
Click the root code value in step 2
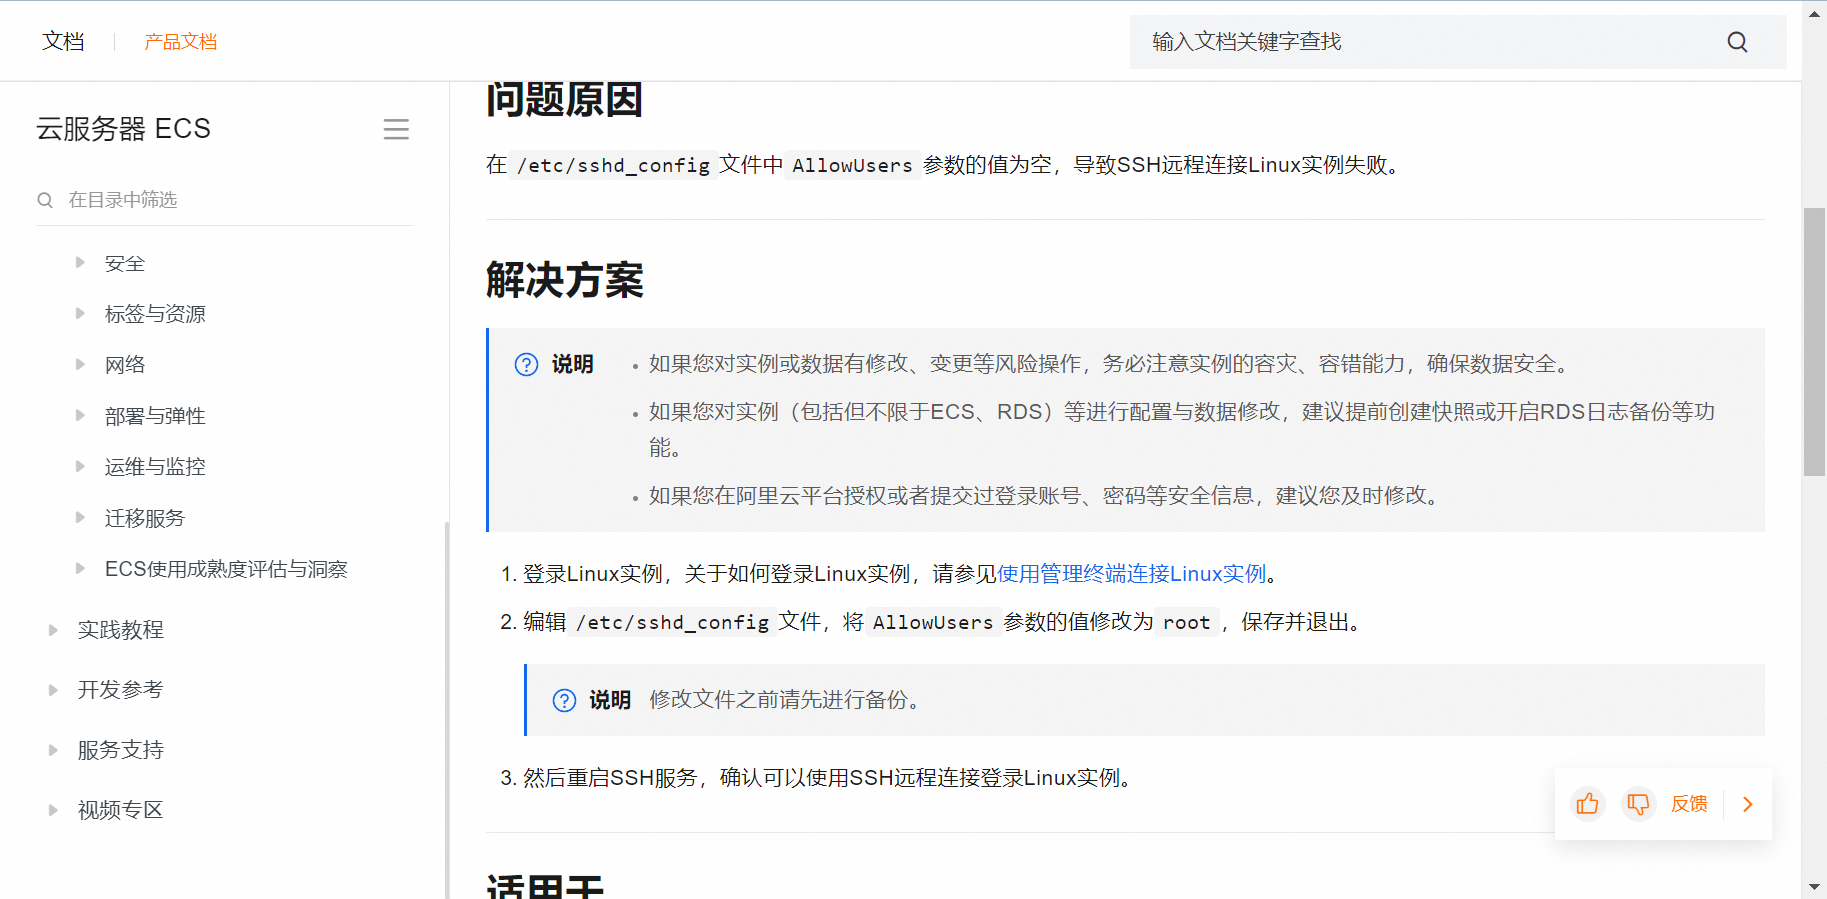[1187, 622]
